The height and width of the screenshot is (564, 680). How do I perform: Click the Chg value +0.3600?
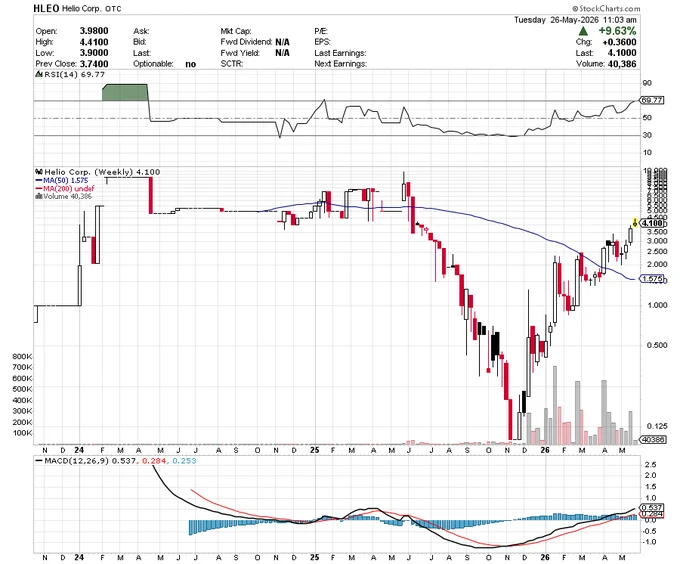tap(619, 42)
